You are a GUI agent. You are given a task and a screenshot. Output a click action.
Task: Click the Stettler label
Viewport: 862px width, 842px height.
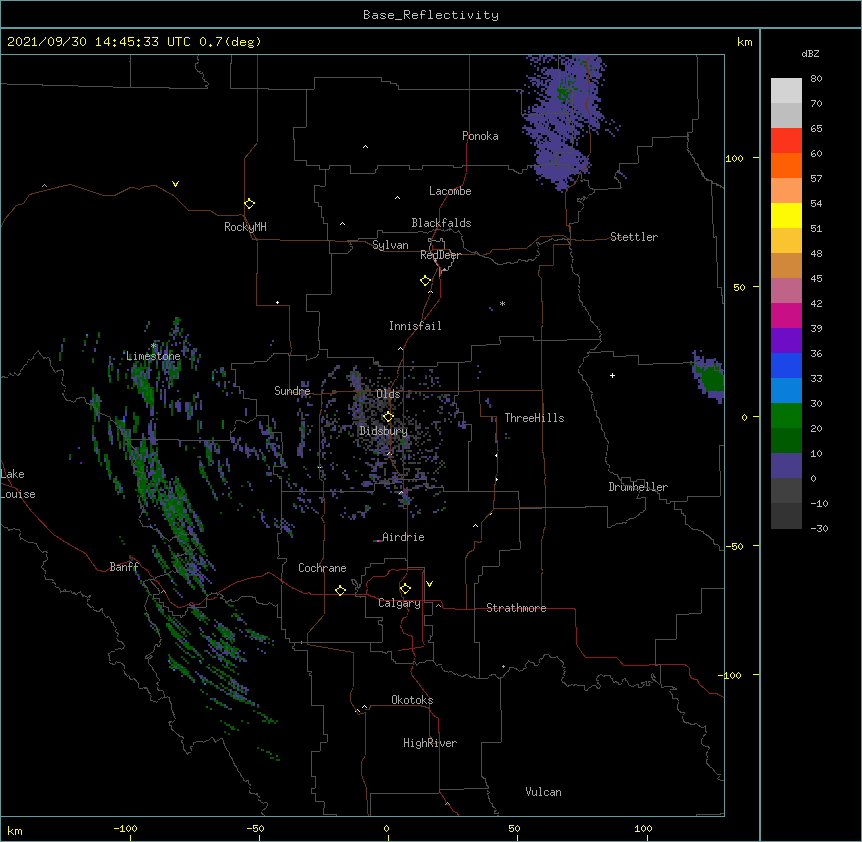pos(634,237)
